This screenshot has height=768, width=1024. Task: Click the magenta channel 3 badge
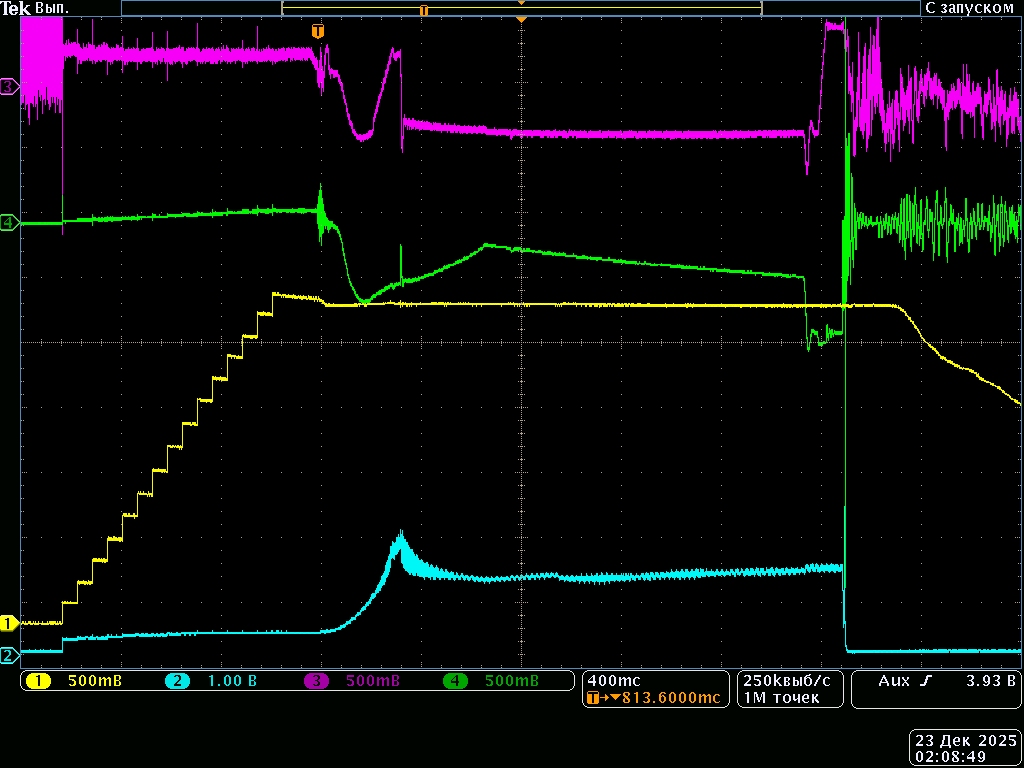tap(316, 681)
